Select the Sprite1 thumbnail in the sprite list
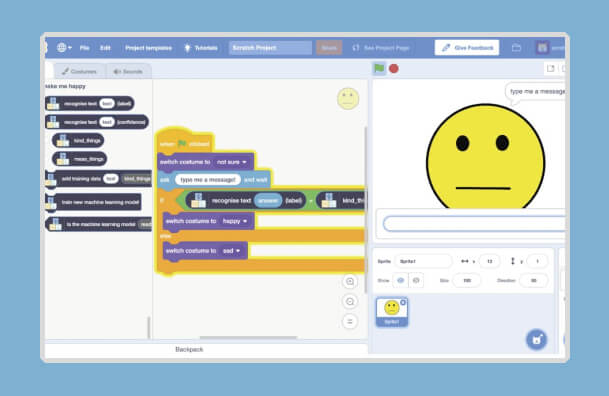The height and width of the screenshot is (396, 609). pyautogui.click(x=392, y=312)
